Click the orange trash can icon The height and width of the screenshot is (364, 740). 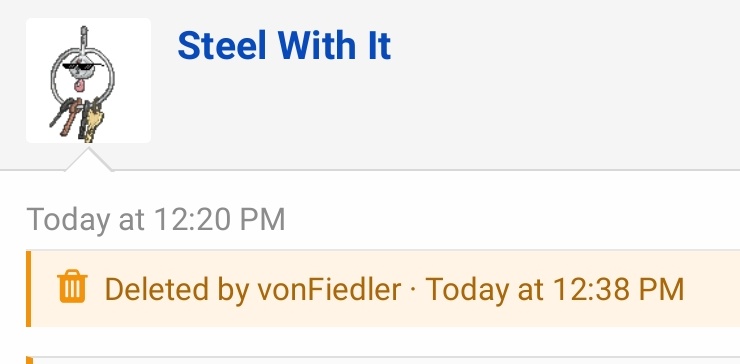72,286
